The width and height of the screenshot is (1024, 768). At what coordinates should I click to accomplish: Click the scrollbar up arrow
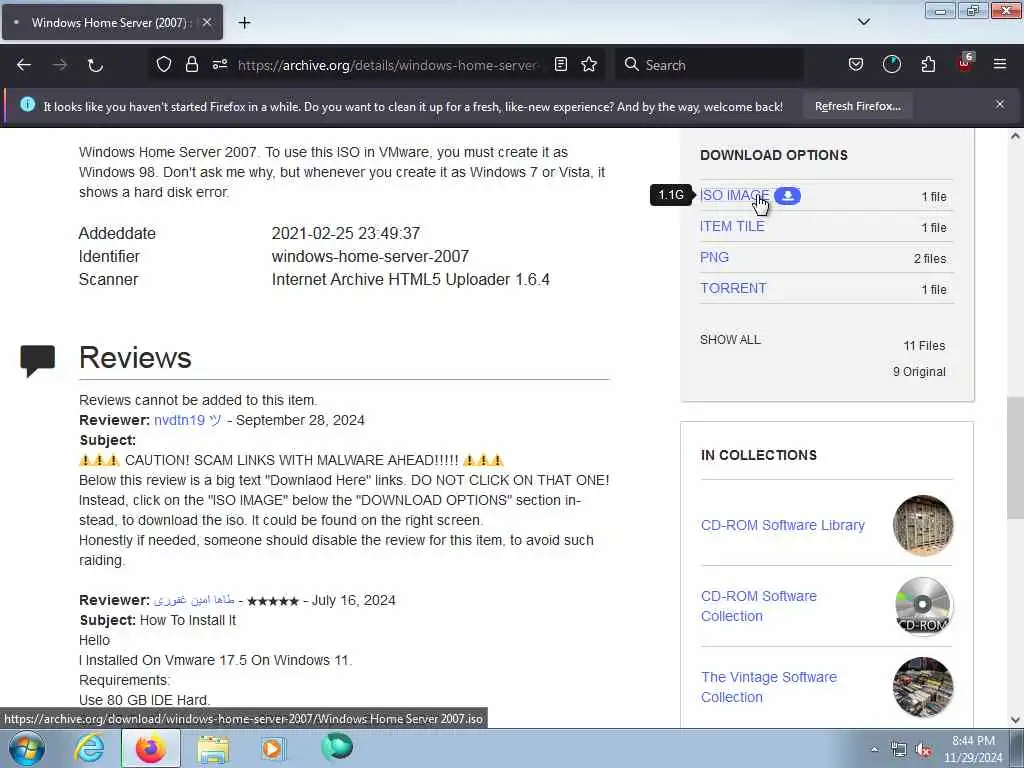(x=1015, y=136)
